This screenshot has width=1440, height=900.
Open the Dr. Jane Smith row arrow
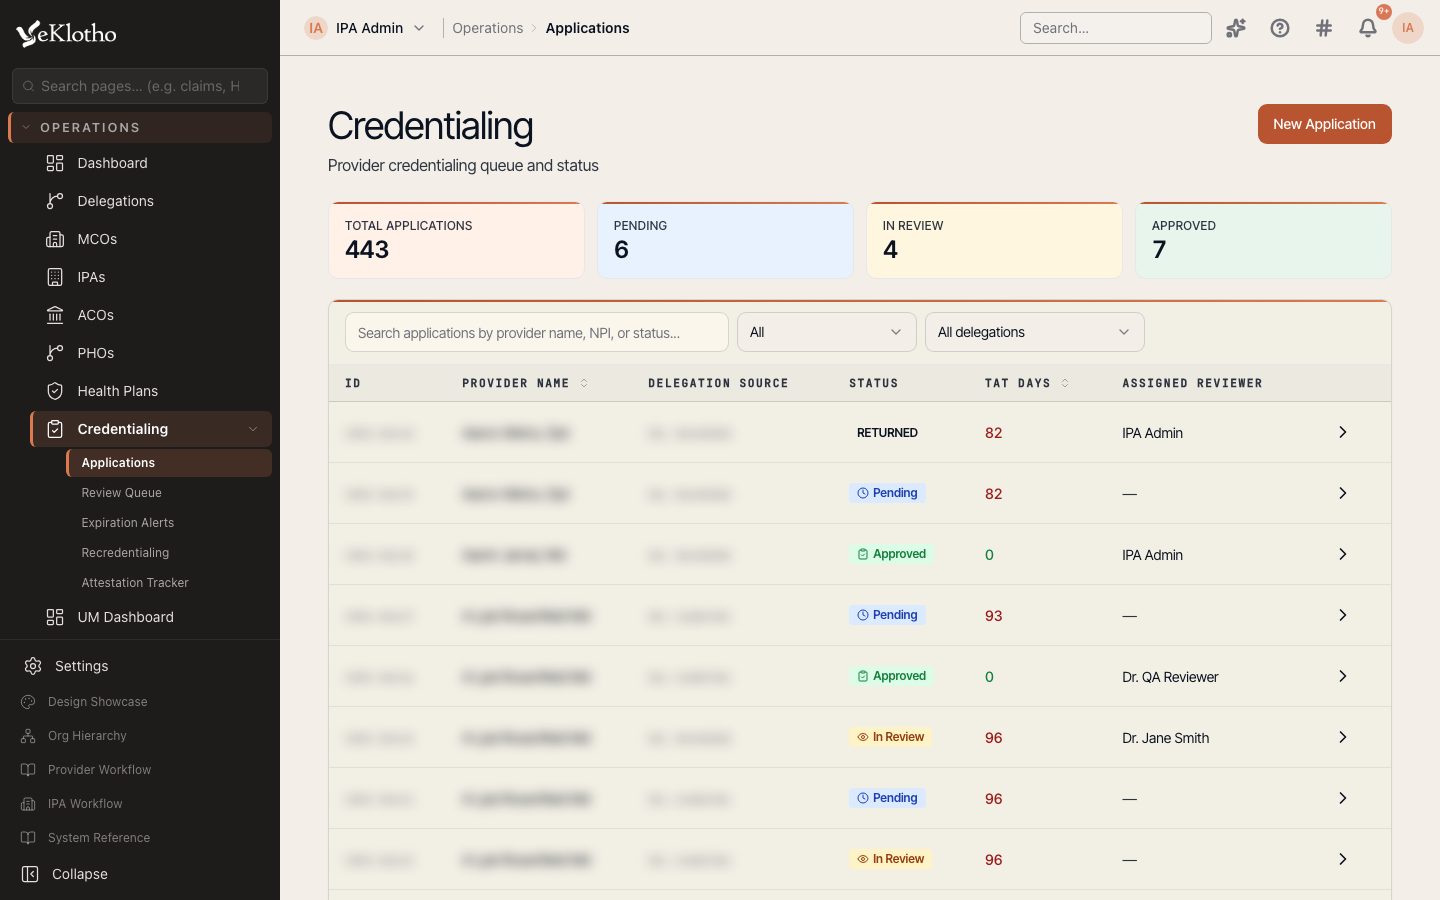pyautogui.click(x=1343, y=737)
